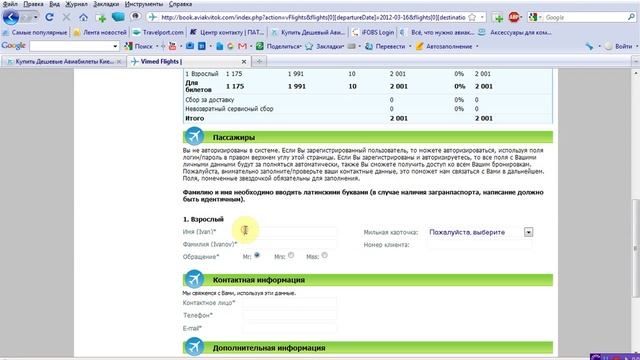Select the Mrs radio button

[x=291, y=256]
